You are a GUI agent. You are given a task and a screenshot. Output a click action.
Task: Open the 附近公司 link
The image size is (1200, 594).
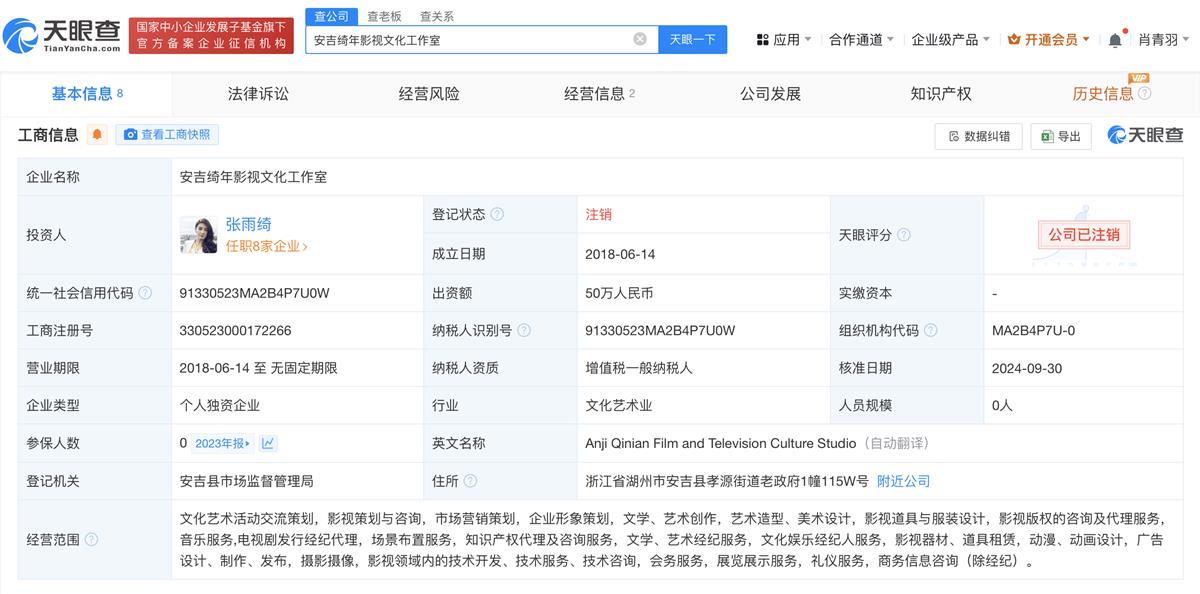pos(903,481)
